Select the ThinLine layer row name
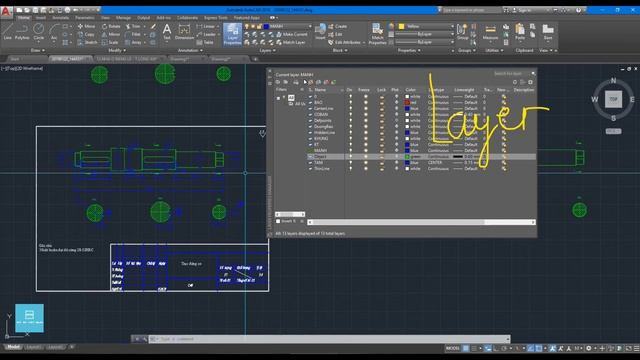Image resolution: width=640 pixels, height=360 pixels. tap(322, 169)
